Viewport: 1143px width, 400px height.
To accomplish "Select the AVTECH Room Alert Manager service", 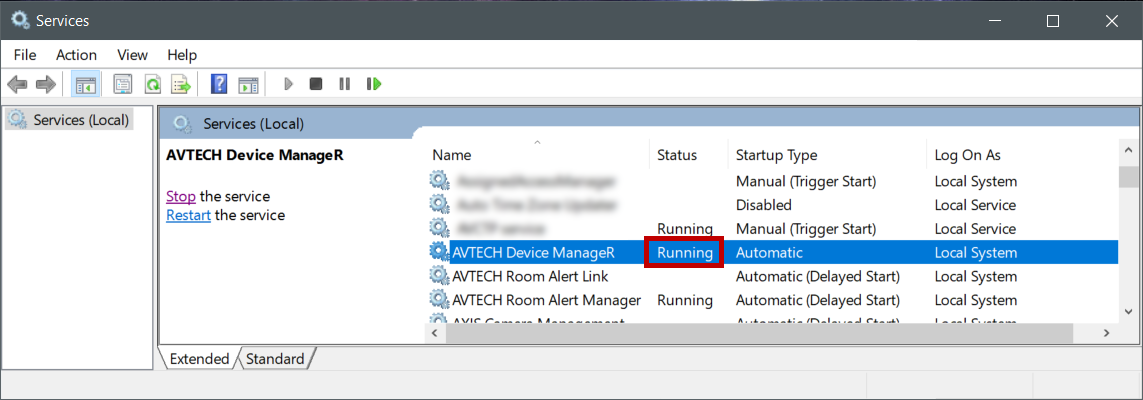I will [x=546, y=300].
